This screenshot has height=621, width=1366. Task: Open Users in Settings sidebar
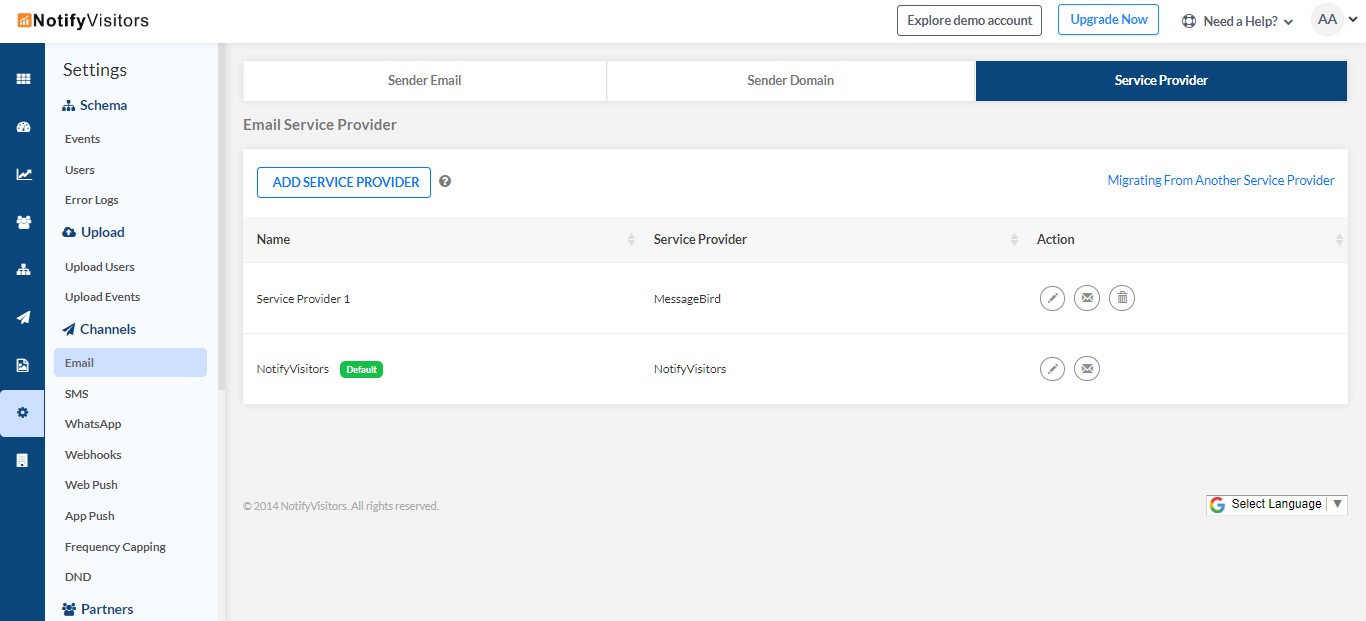80,170
